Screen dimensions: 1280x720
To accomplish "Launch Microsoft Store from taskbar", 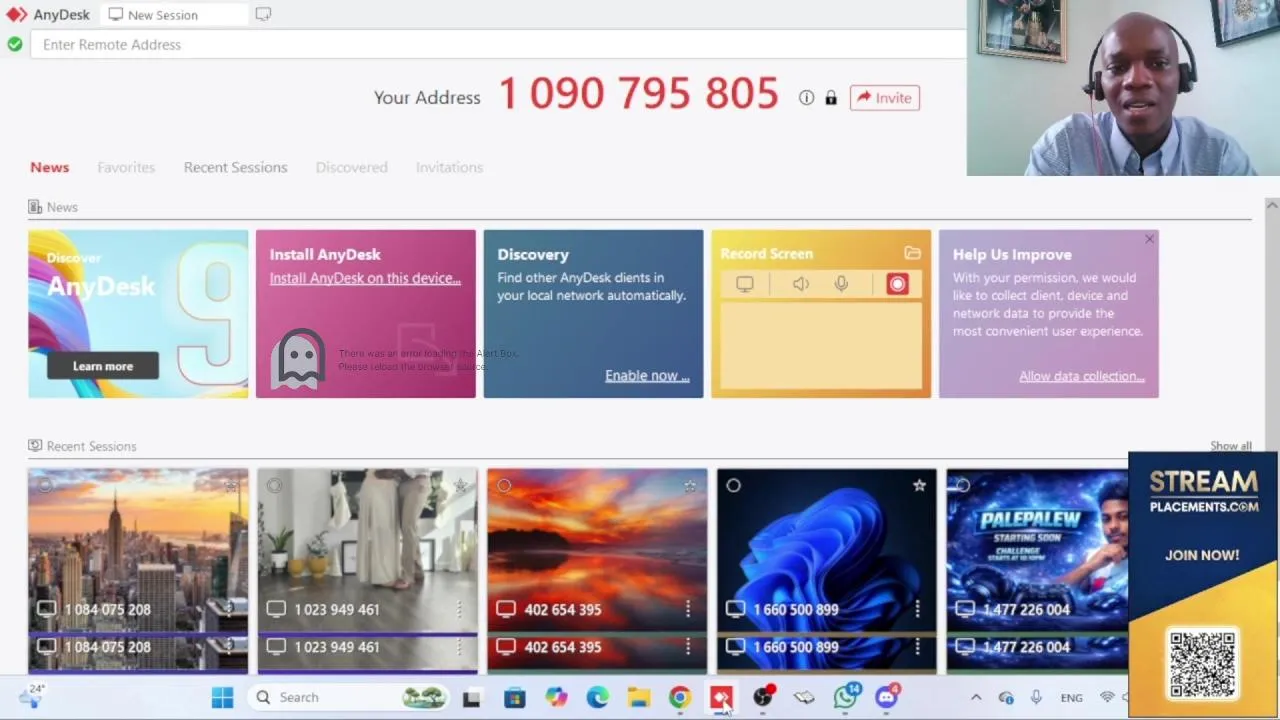I will point(514,697).
